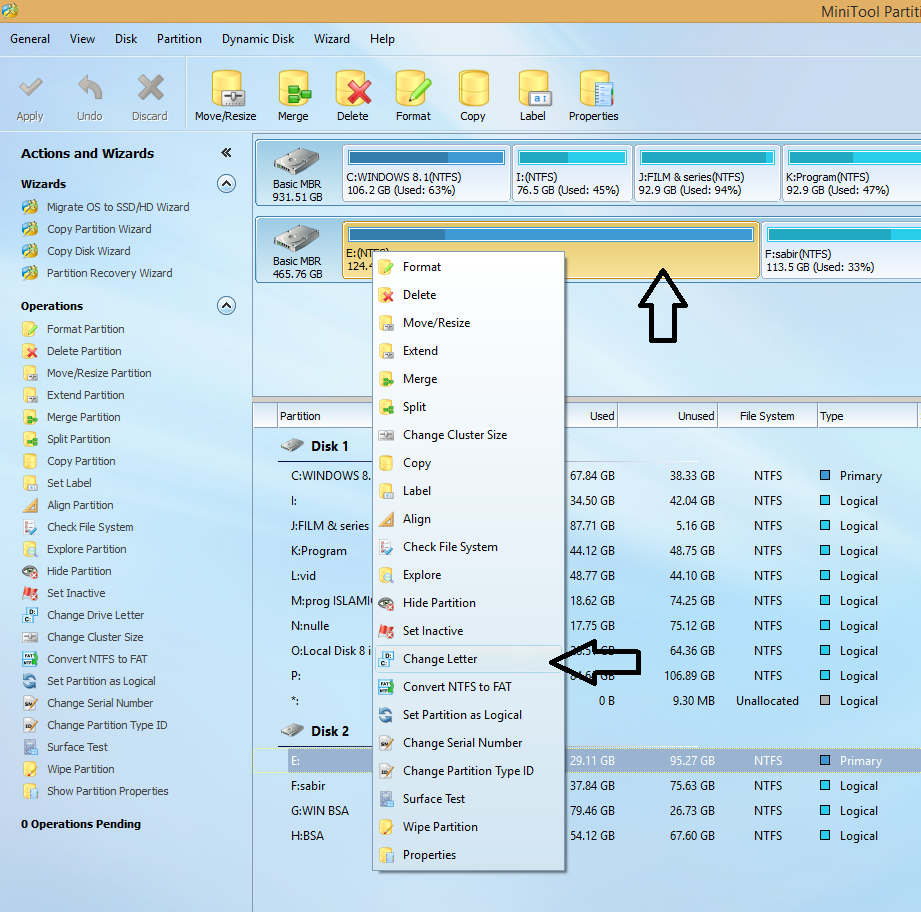Click the Delete toolbar icon

click(352, 97)
